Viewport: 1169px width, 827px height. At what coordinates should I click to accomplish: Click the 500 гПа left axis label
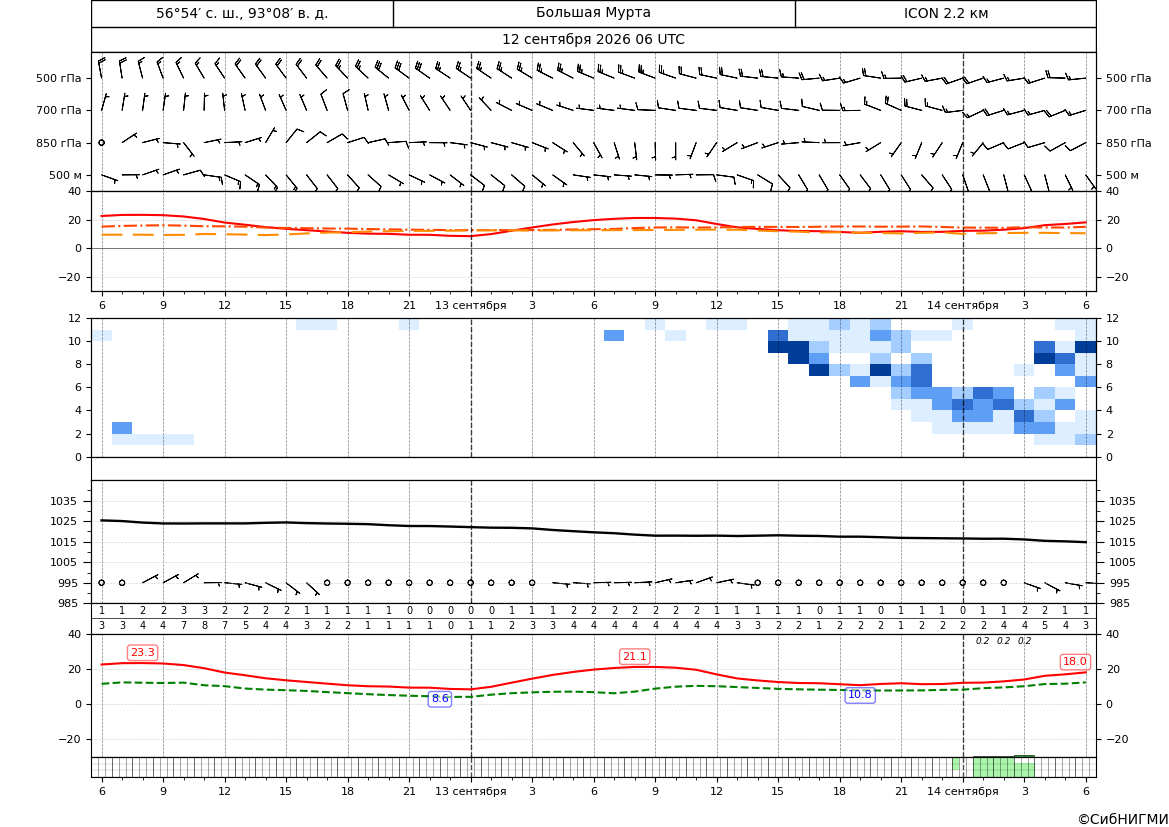pyautogui.click(x=58, y=78)
